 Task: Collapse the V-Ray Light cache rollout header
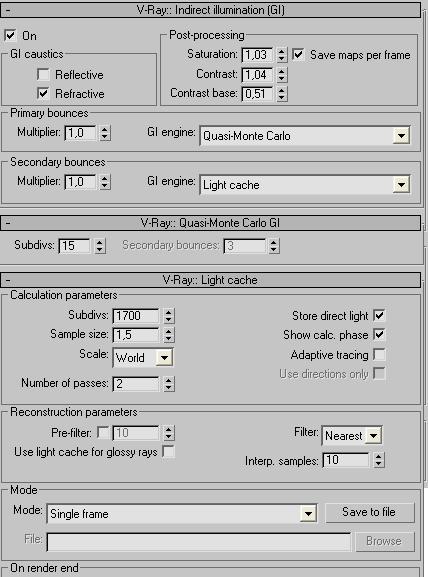[210, 280]
